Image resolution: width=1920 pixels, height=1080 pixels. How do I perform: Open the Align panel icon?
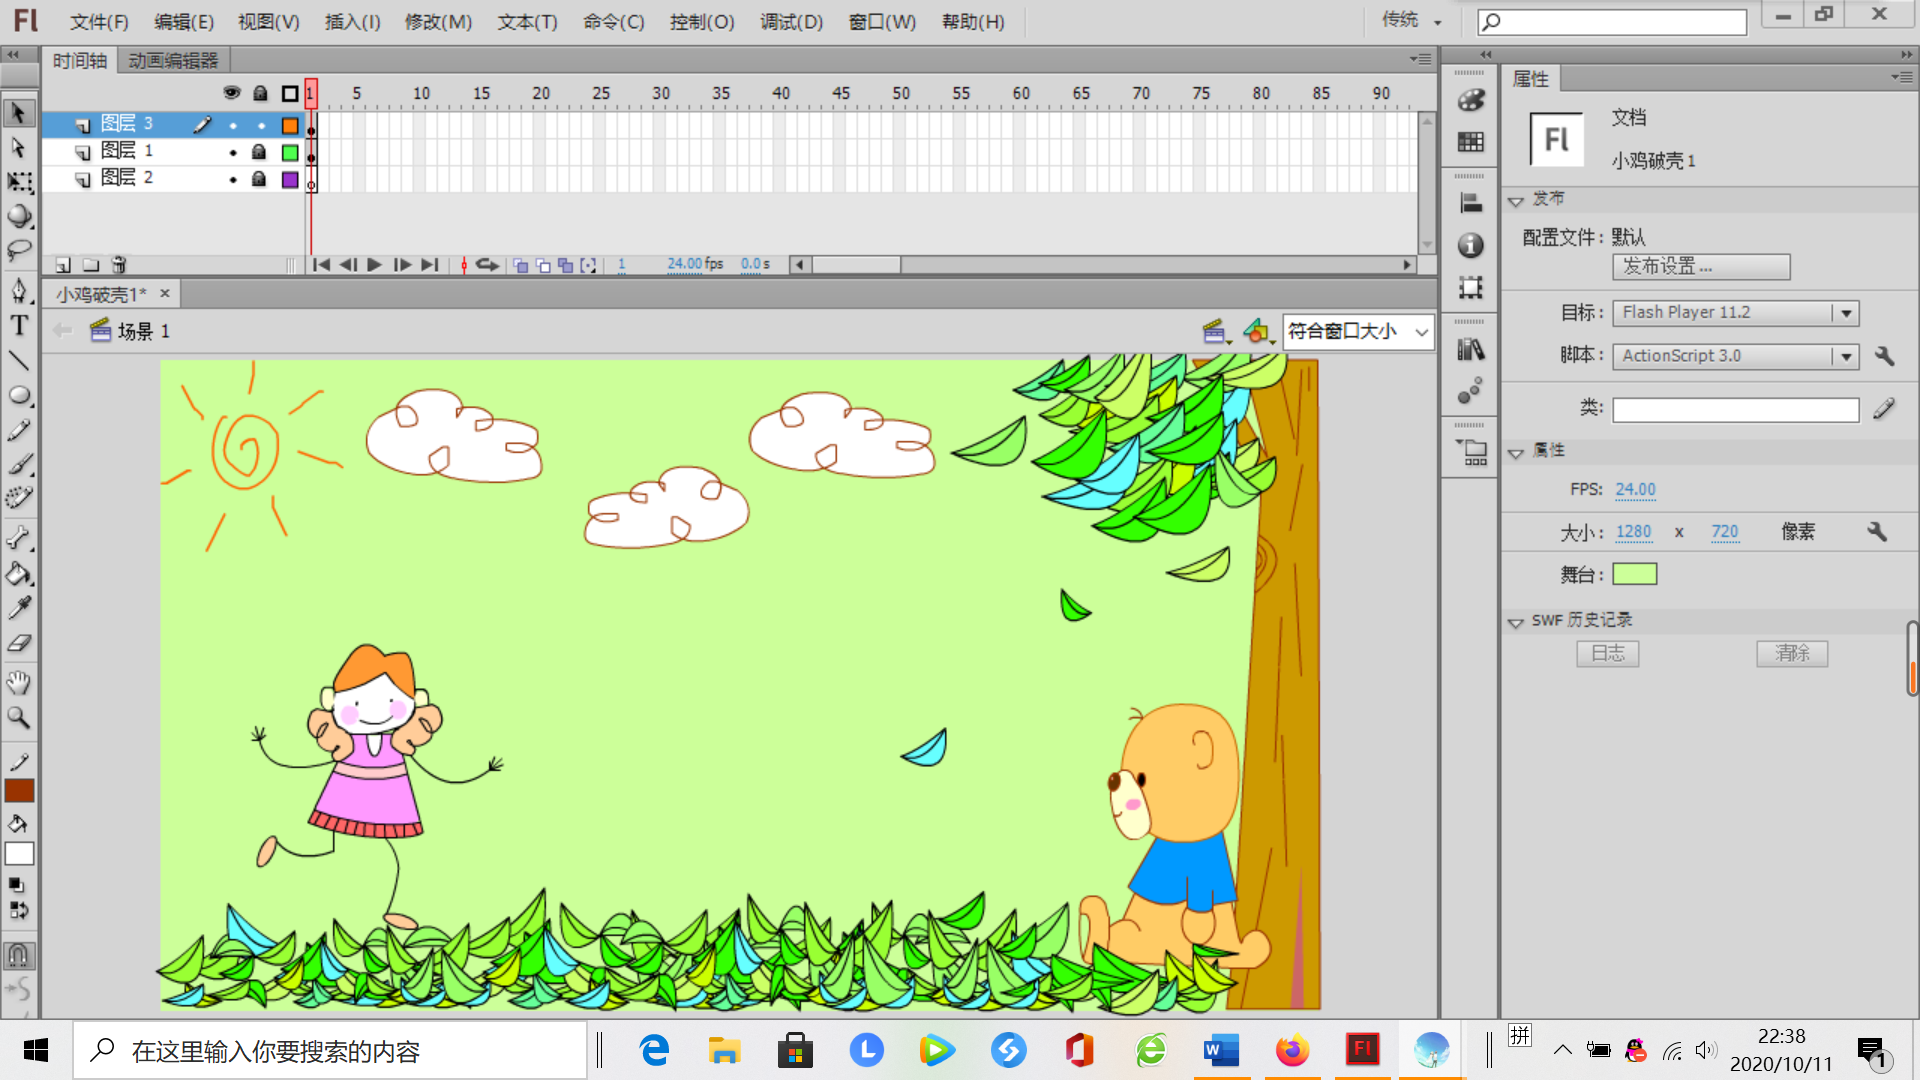[x=1470, y=203]
